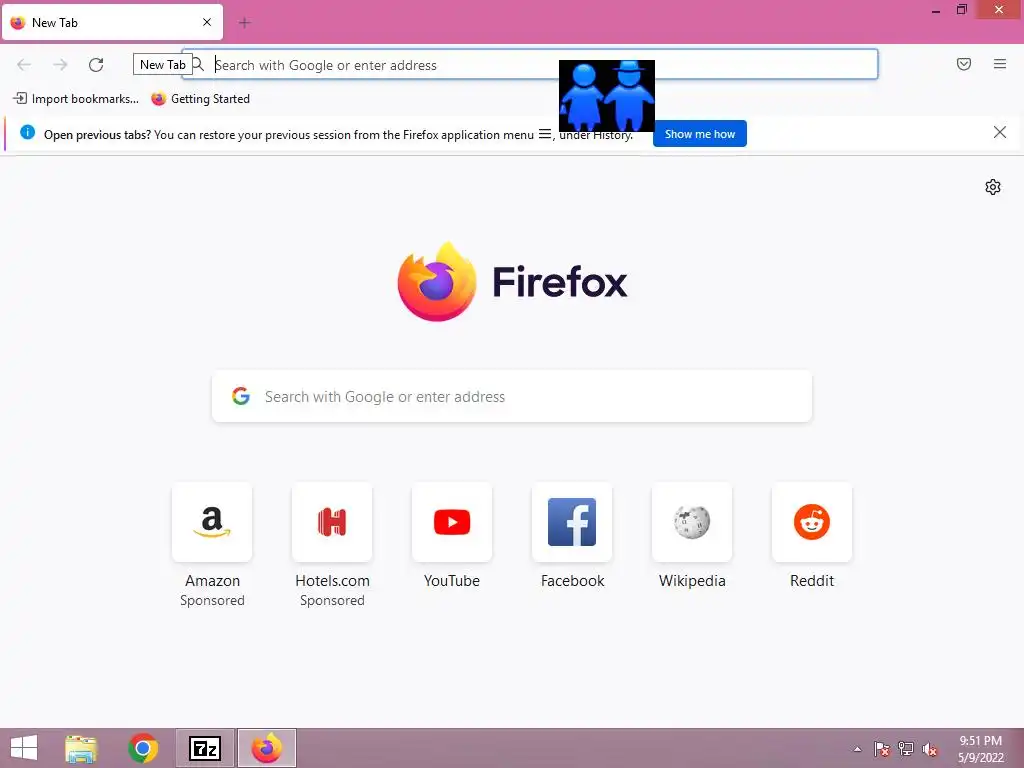This screenshot has height=768, width=1024.
Task: Open the Amazon sponsored shortcut tile
Action: coord(212,522)
